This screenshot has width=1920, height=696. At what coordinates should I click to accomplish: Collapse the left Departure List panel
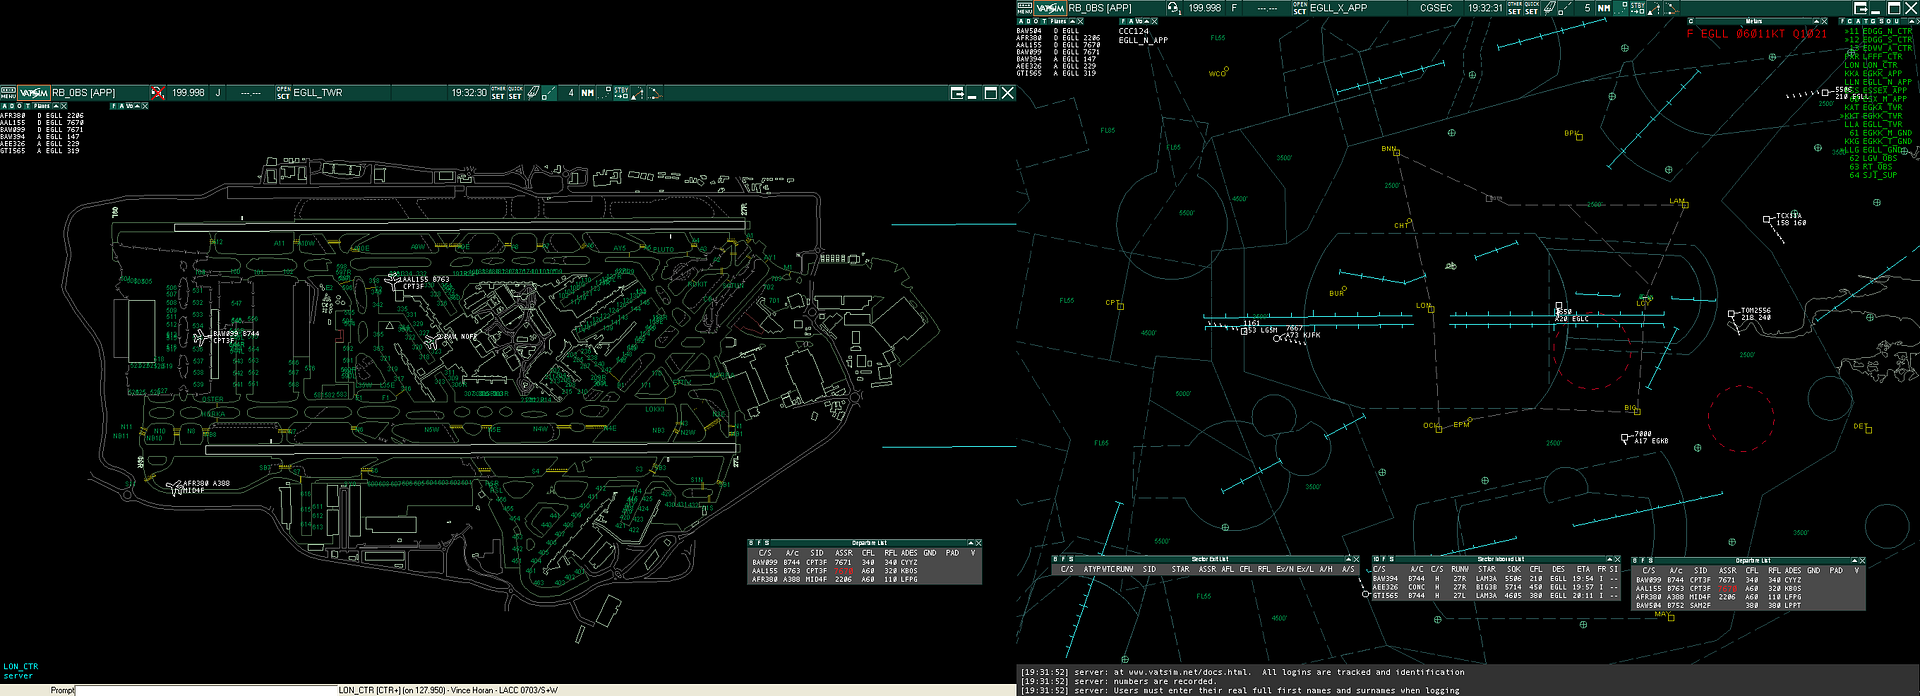click(x=969, y=543)
